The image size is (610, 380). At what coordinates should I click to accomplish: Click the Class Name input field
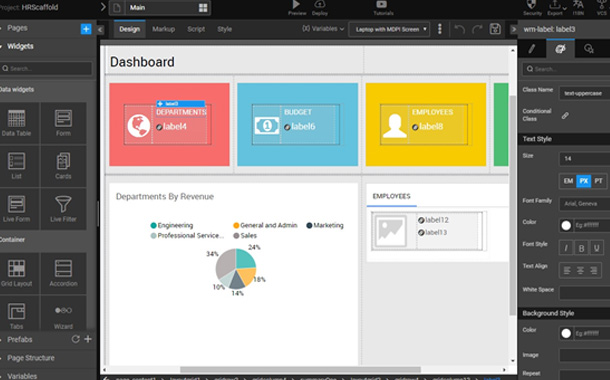tap(585, 93)
